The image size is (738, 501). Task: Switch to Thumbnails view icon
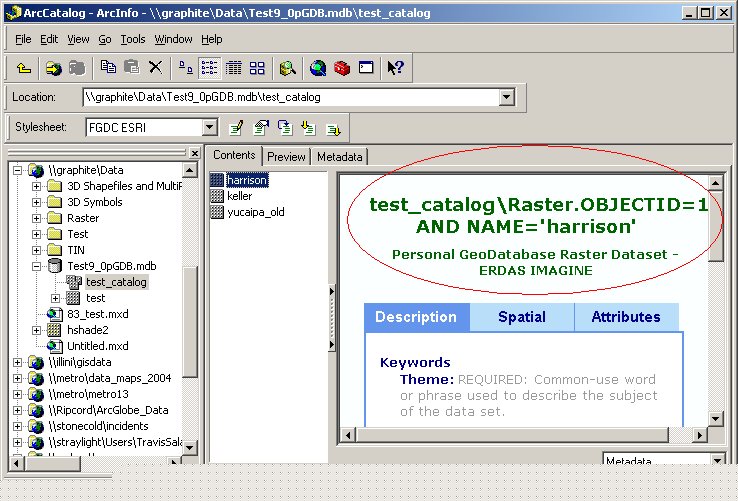257,68
